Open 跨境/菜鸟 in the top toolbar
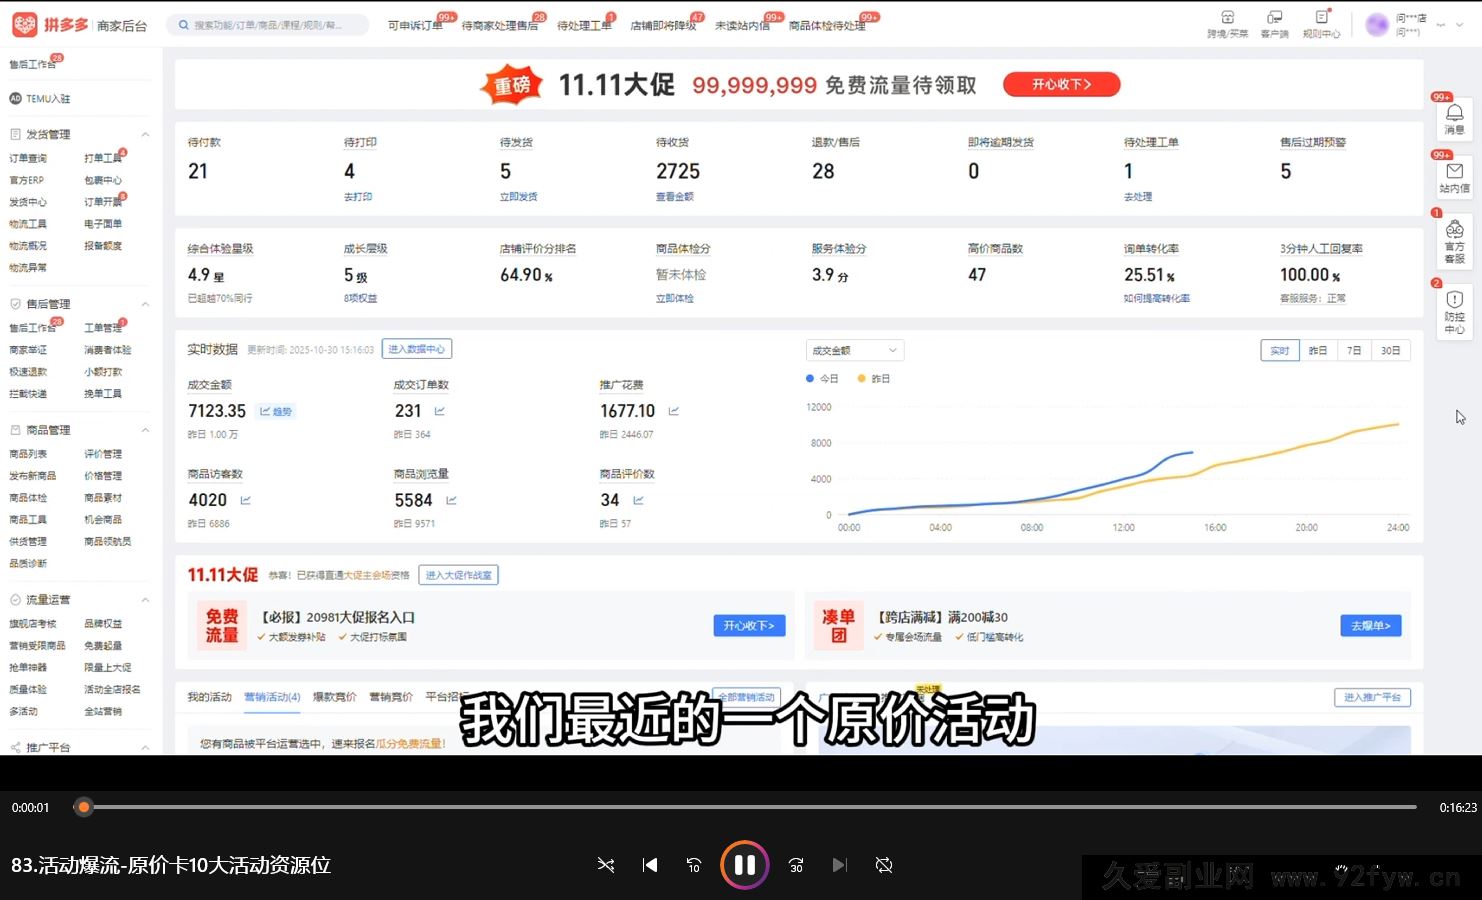The image size is (1482, 900). 1227,22
